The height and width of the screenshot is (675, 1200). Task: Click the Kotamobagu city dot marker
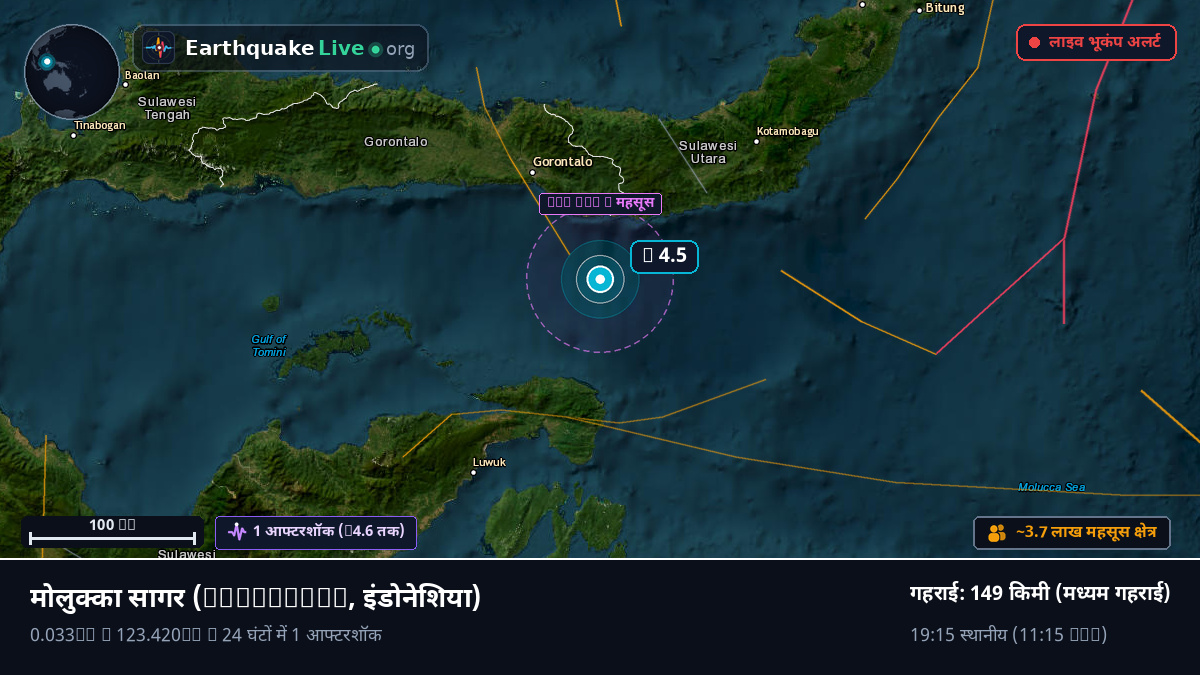756,141
